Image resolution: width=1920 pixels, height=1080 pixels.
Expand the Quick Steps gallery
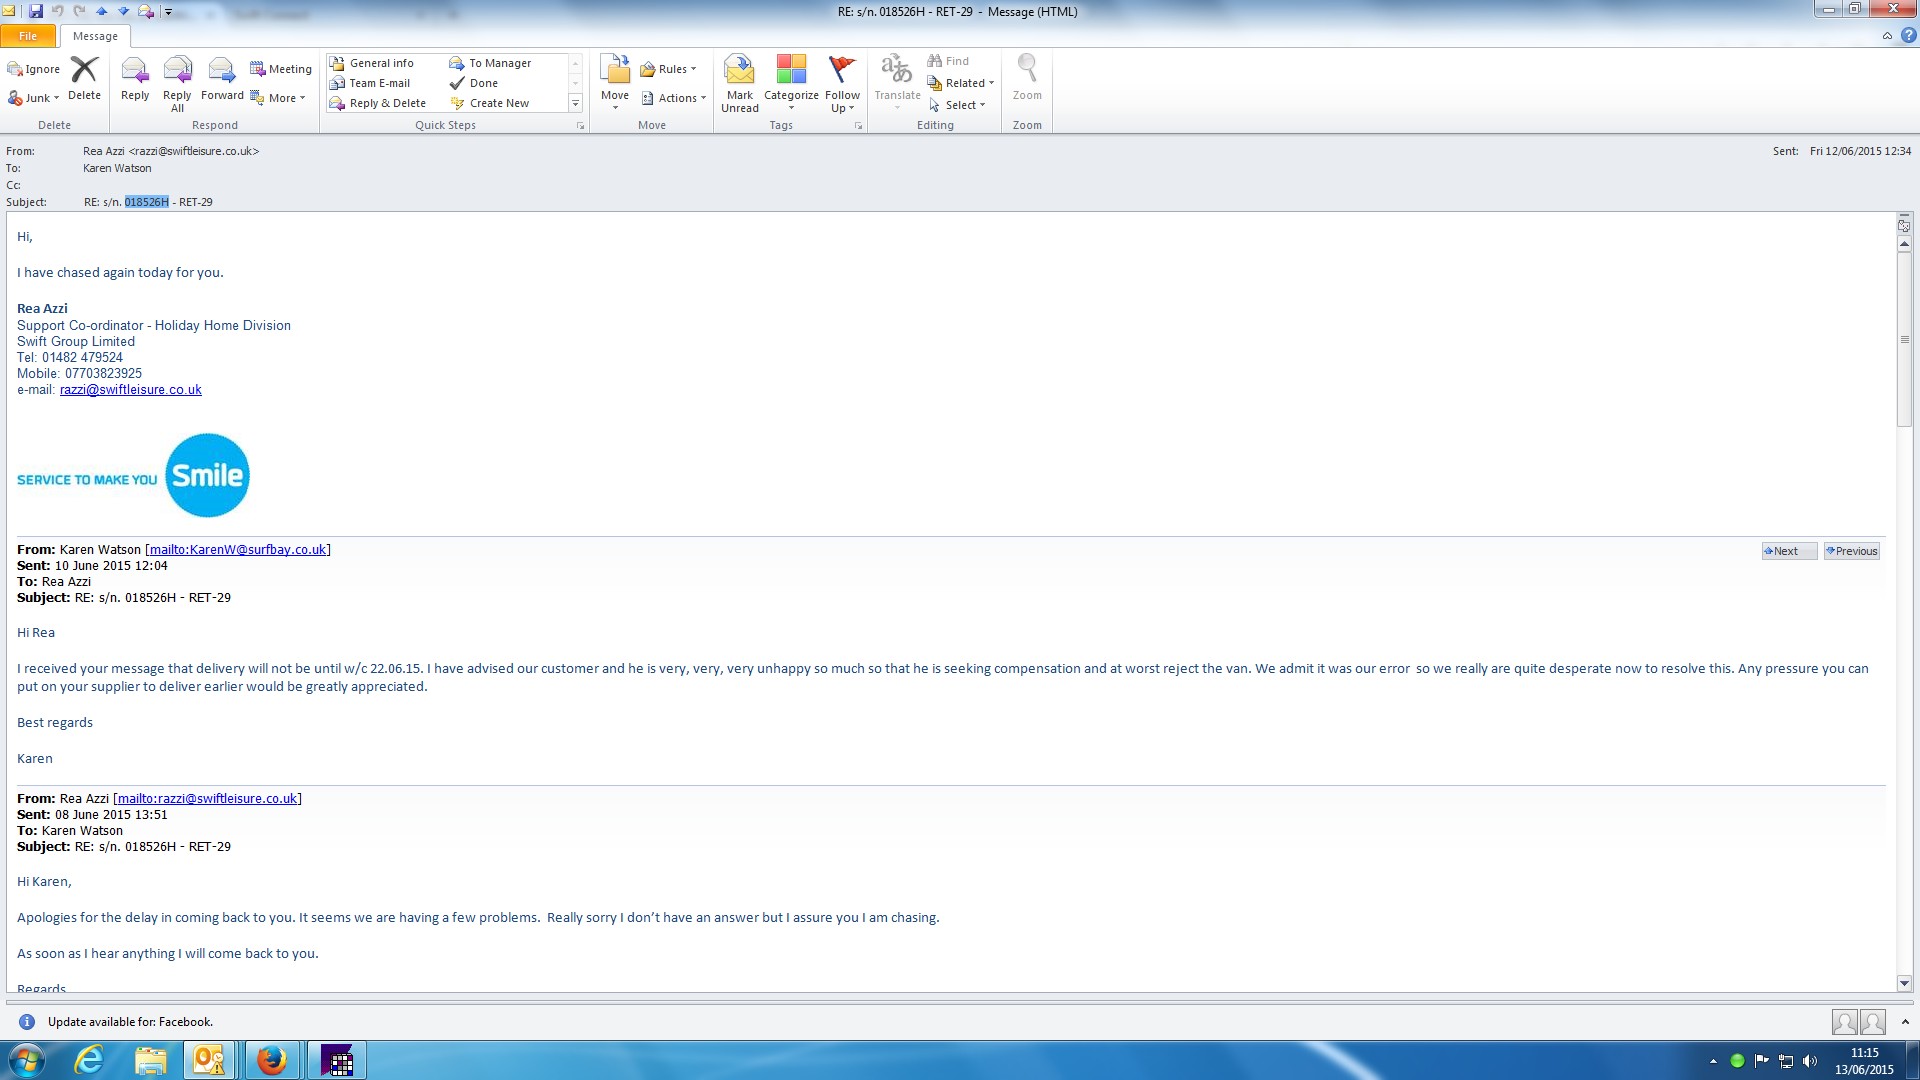tap(575, 103)
